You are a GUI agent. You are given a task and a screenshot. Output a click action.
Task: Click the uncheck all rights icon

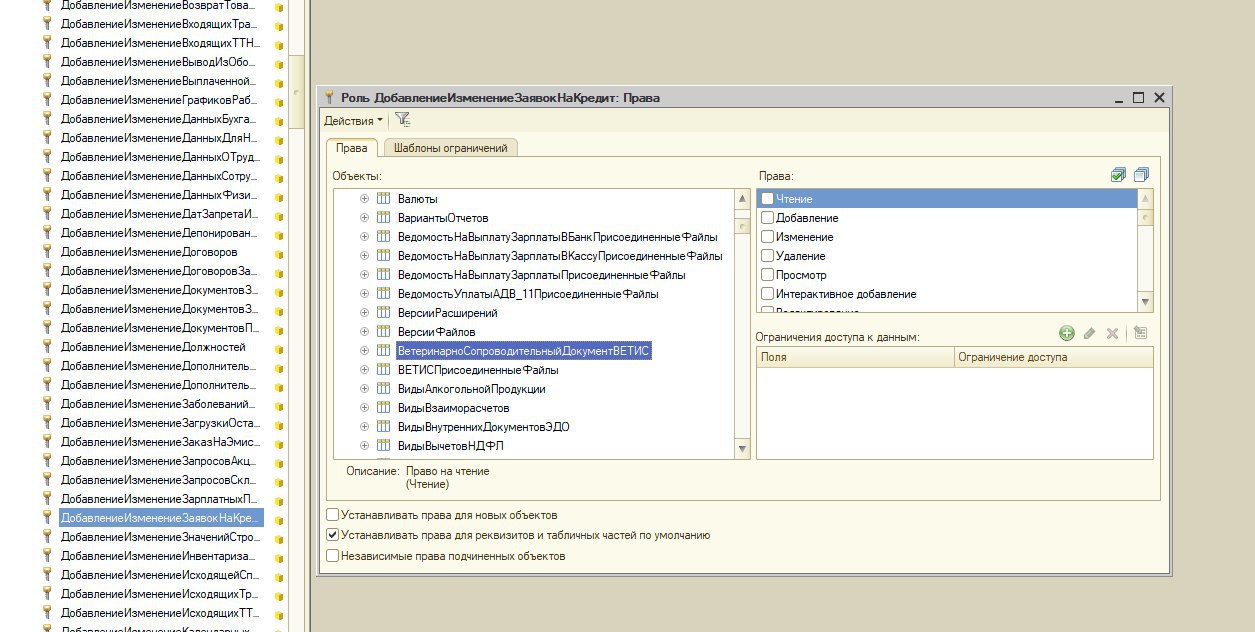coord(1141,175)
